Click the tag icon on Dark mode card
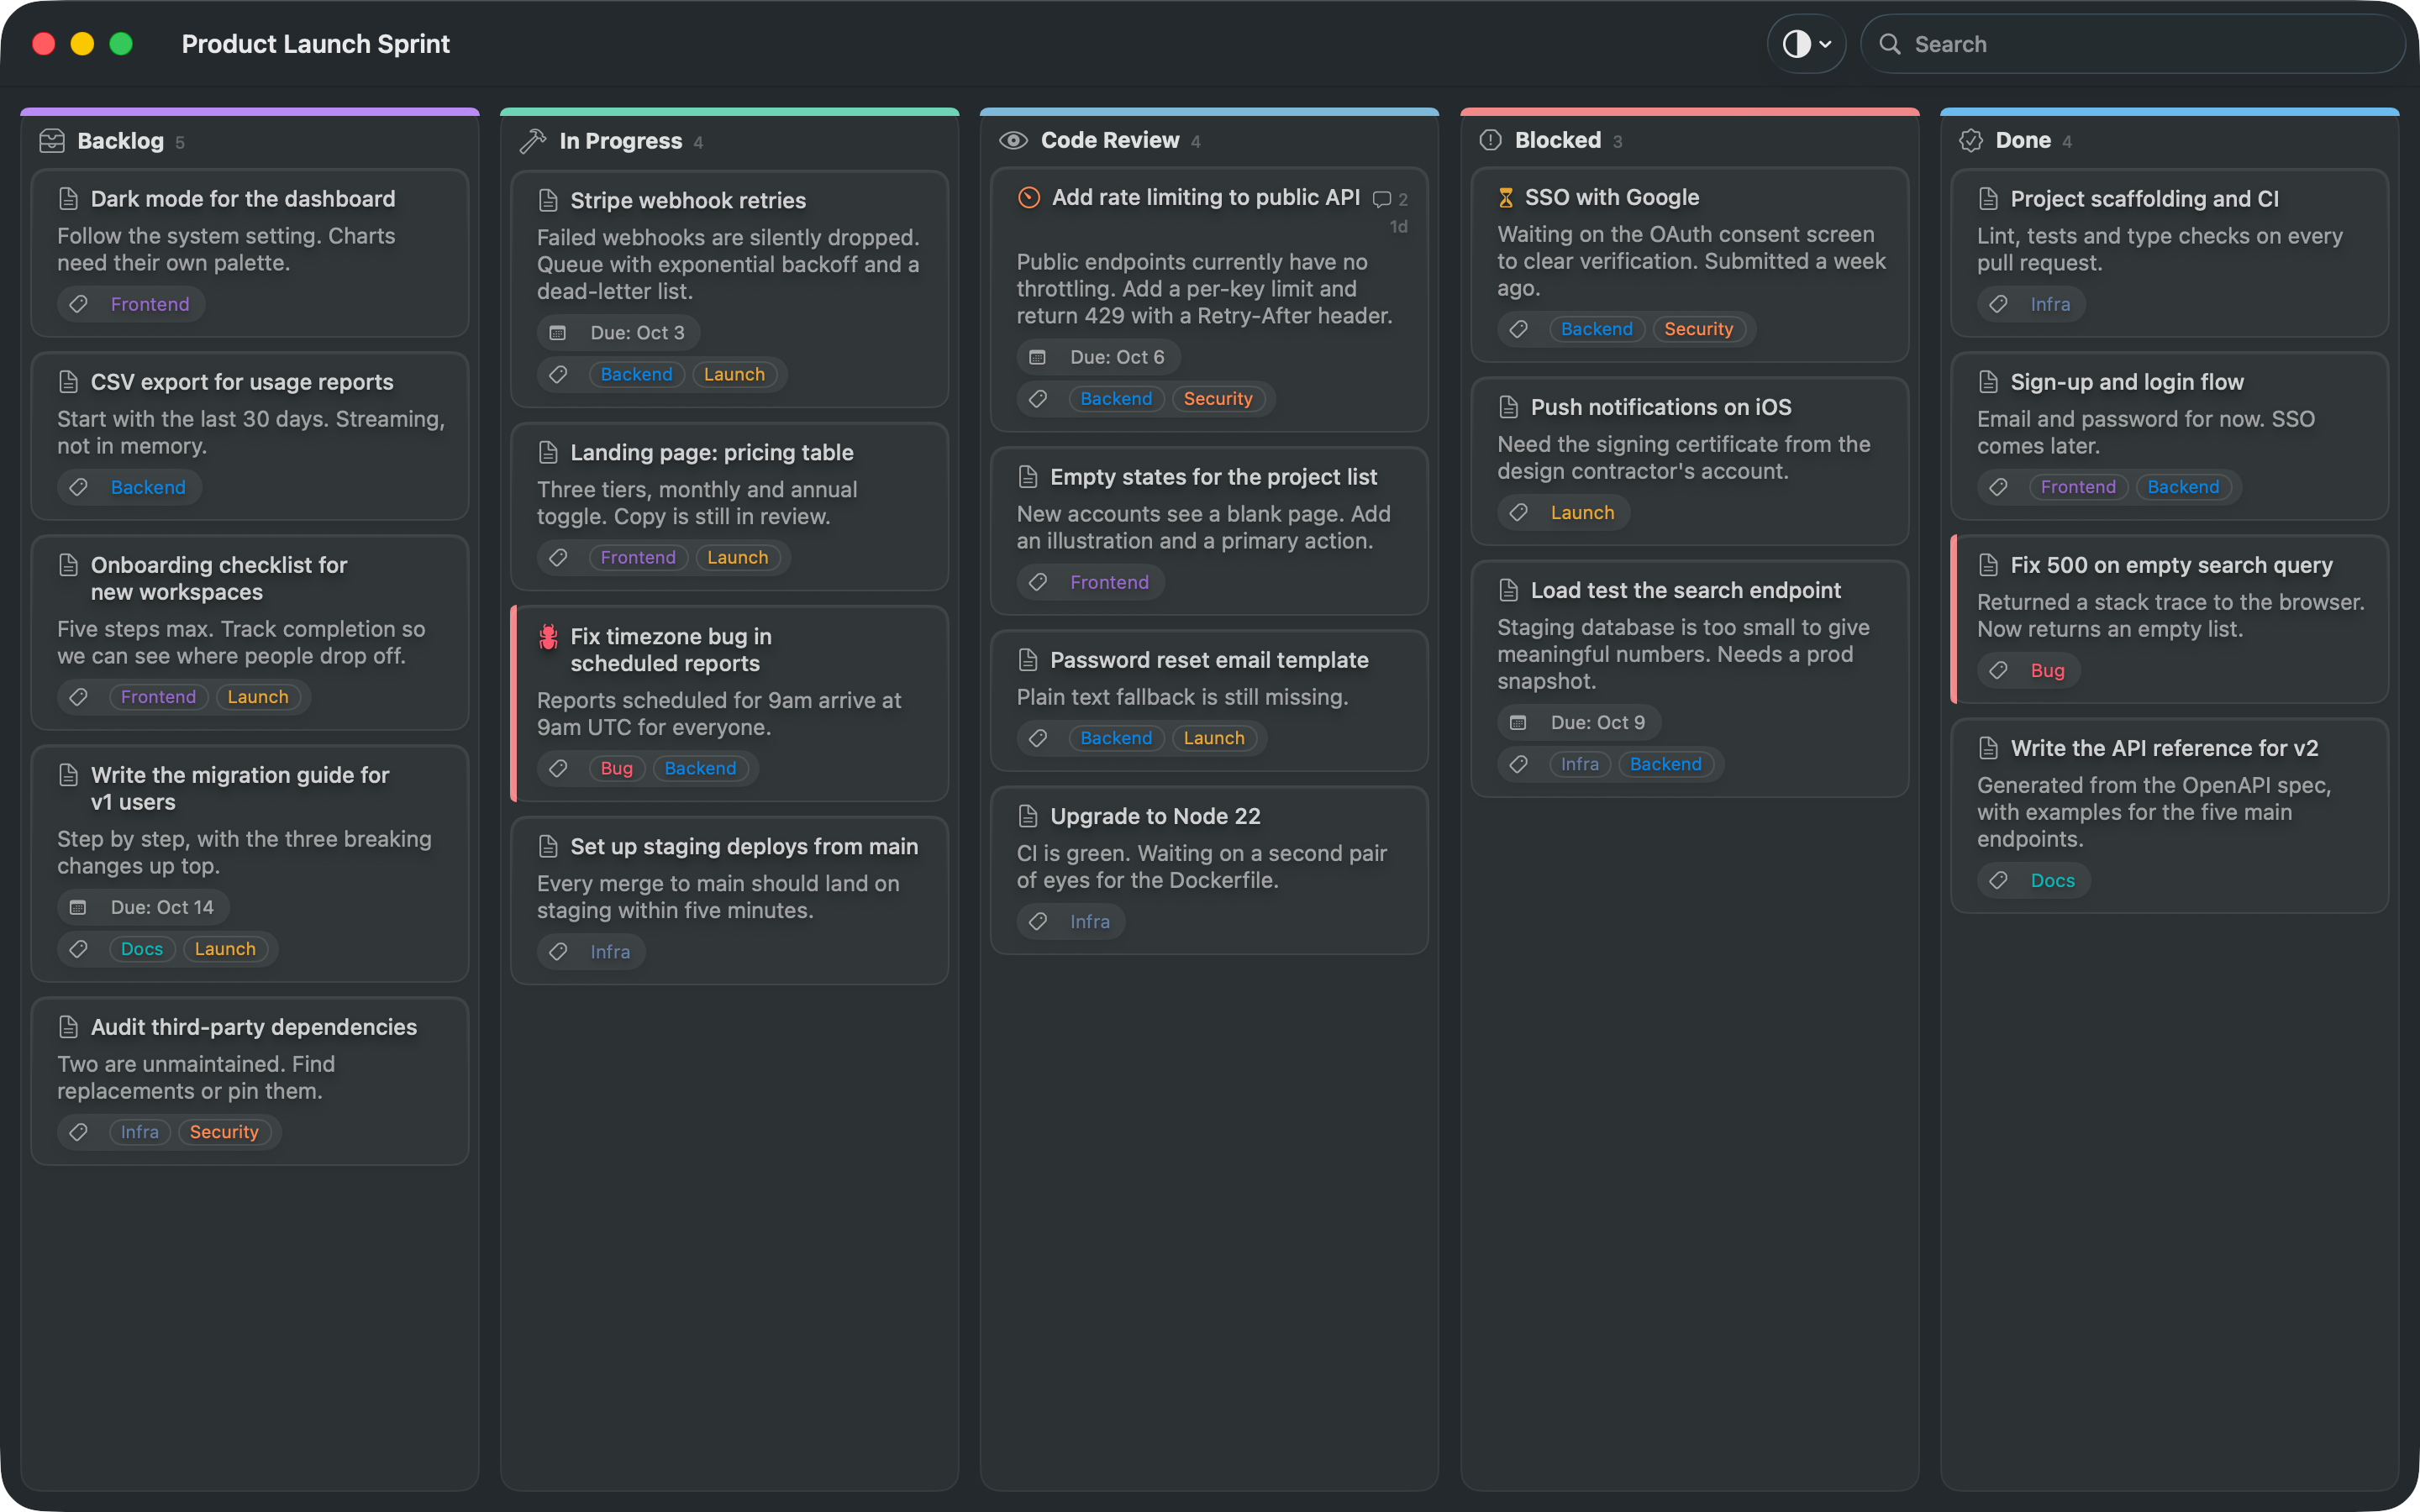This screenshot has height=1512, width=2420. 78,304
